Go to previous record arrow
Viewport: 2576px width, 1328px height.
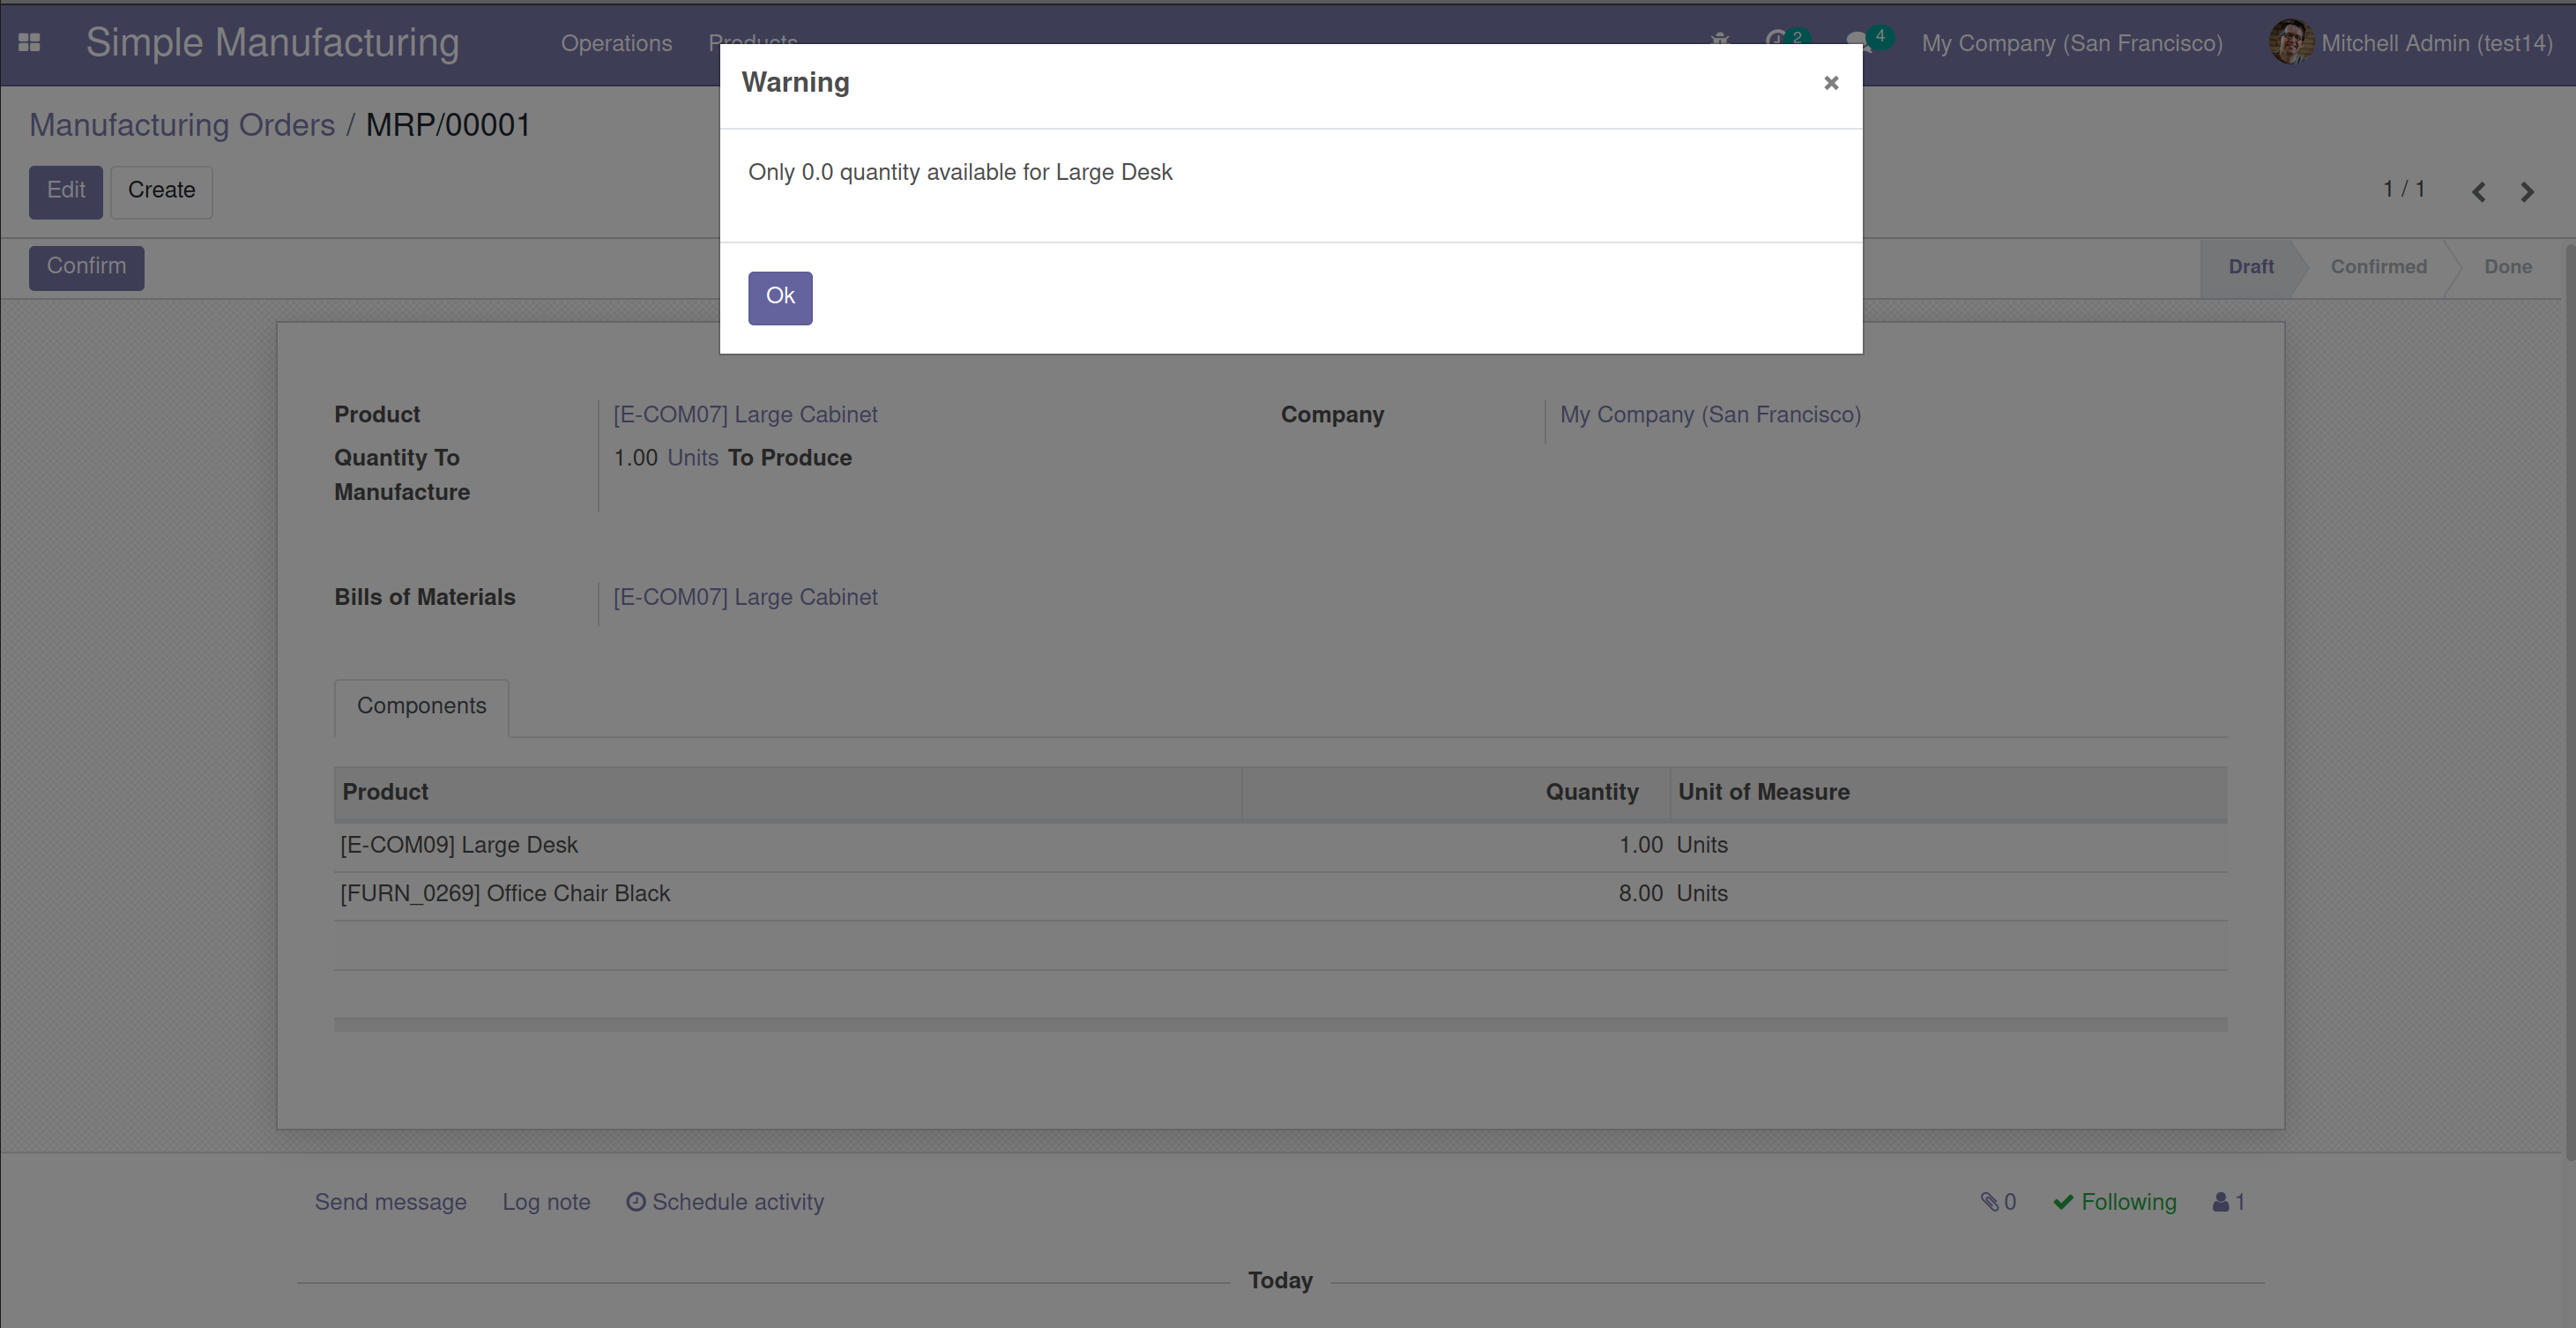pos(2478,192)
